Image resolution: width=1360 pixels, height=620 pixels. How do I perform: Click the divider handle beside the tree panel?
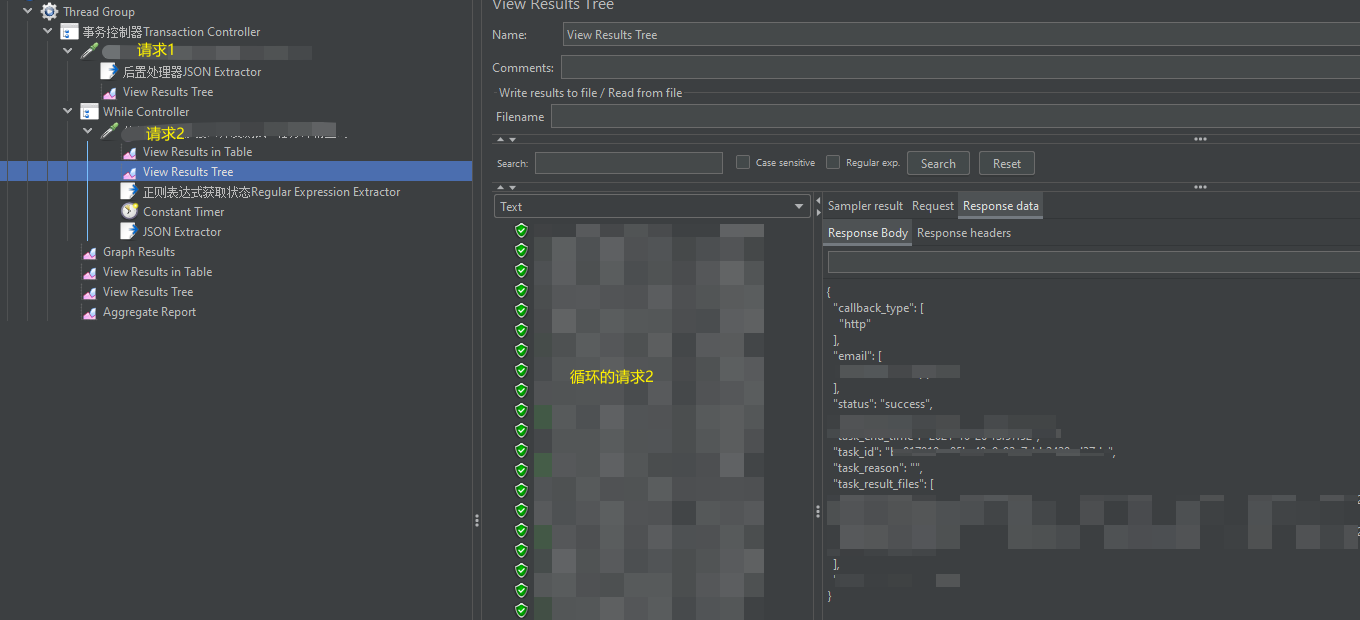point(477,520)
